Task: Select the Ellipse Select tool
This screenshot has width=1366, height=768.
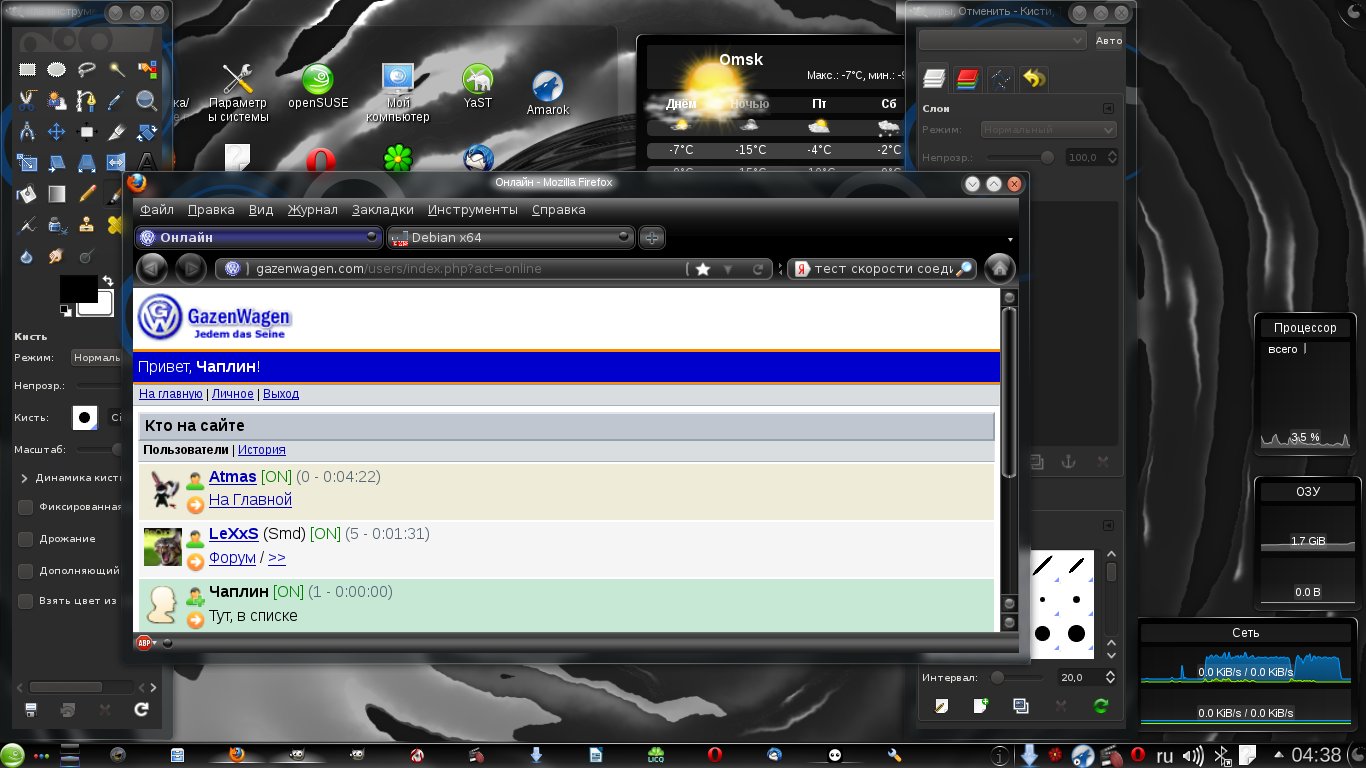Action: point(57,70)
